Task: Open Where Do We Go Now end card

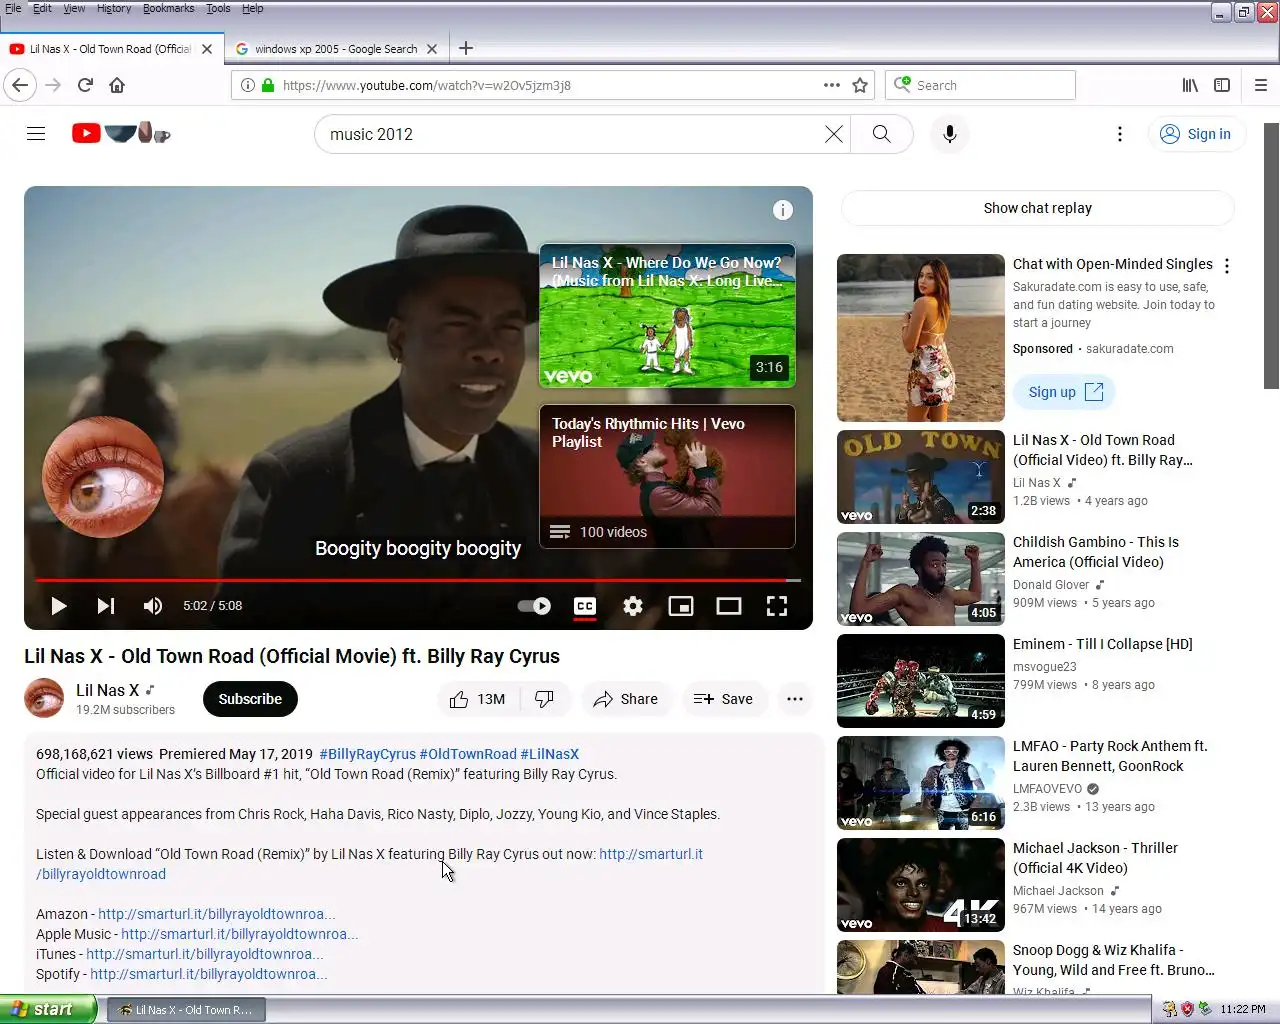Action: pos(667,316)
